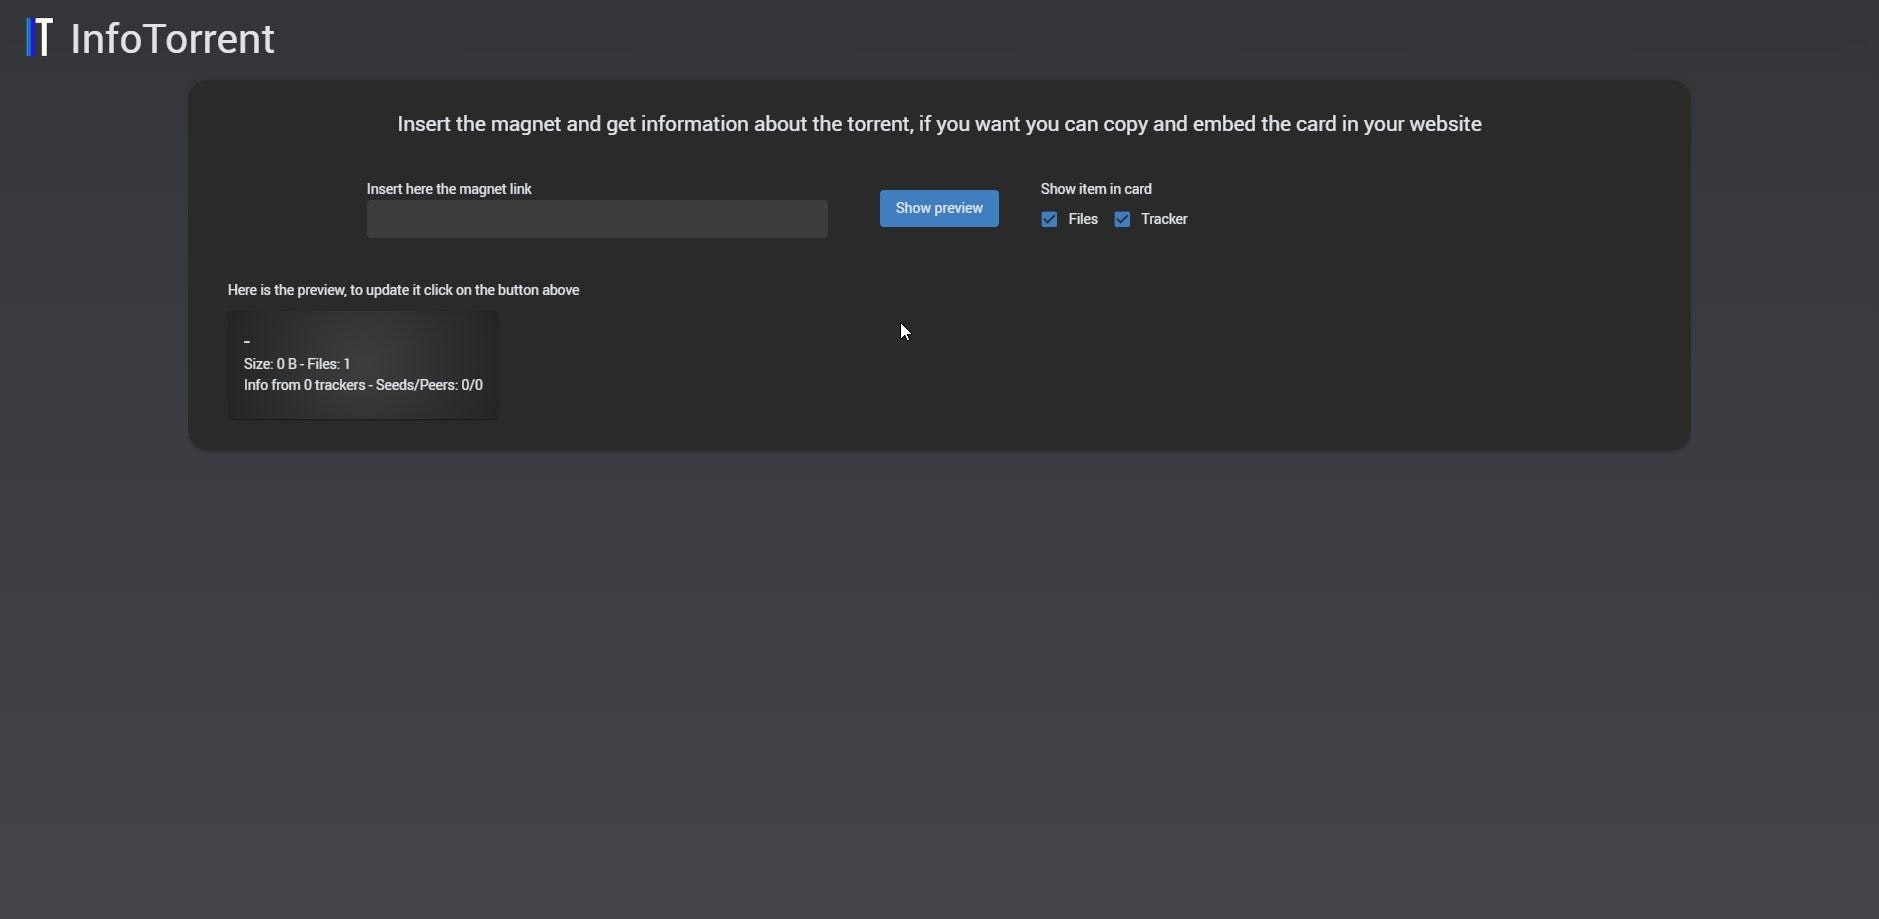Click "Size: 0 B - Files: 1" text
Viewport: 1879px width, 919px height.
[297, 364]
